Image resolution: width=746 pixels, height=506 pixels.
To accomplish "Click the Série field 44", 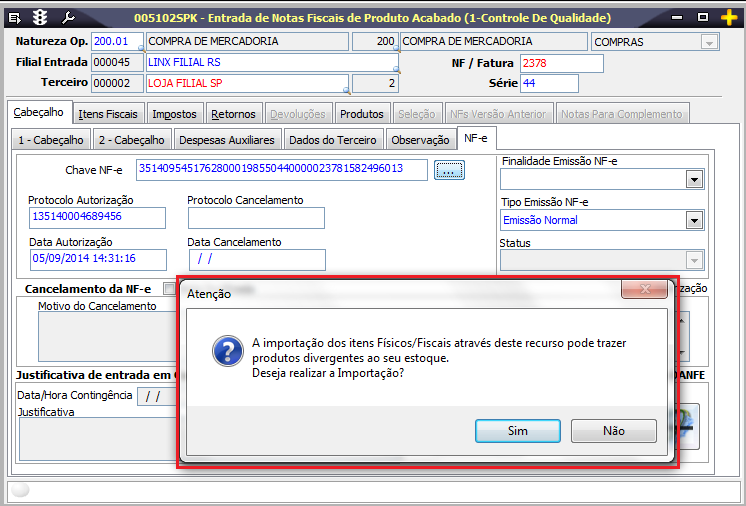I will coord(550,83).
